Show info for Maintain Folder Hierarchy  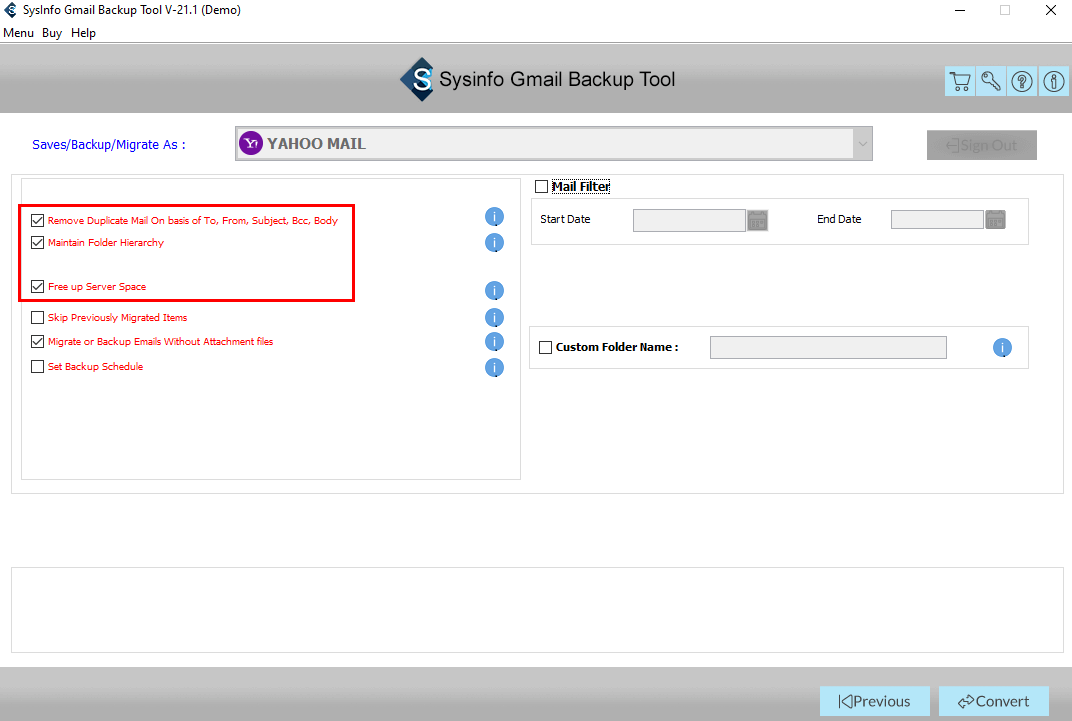coord(494,243)
